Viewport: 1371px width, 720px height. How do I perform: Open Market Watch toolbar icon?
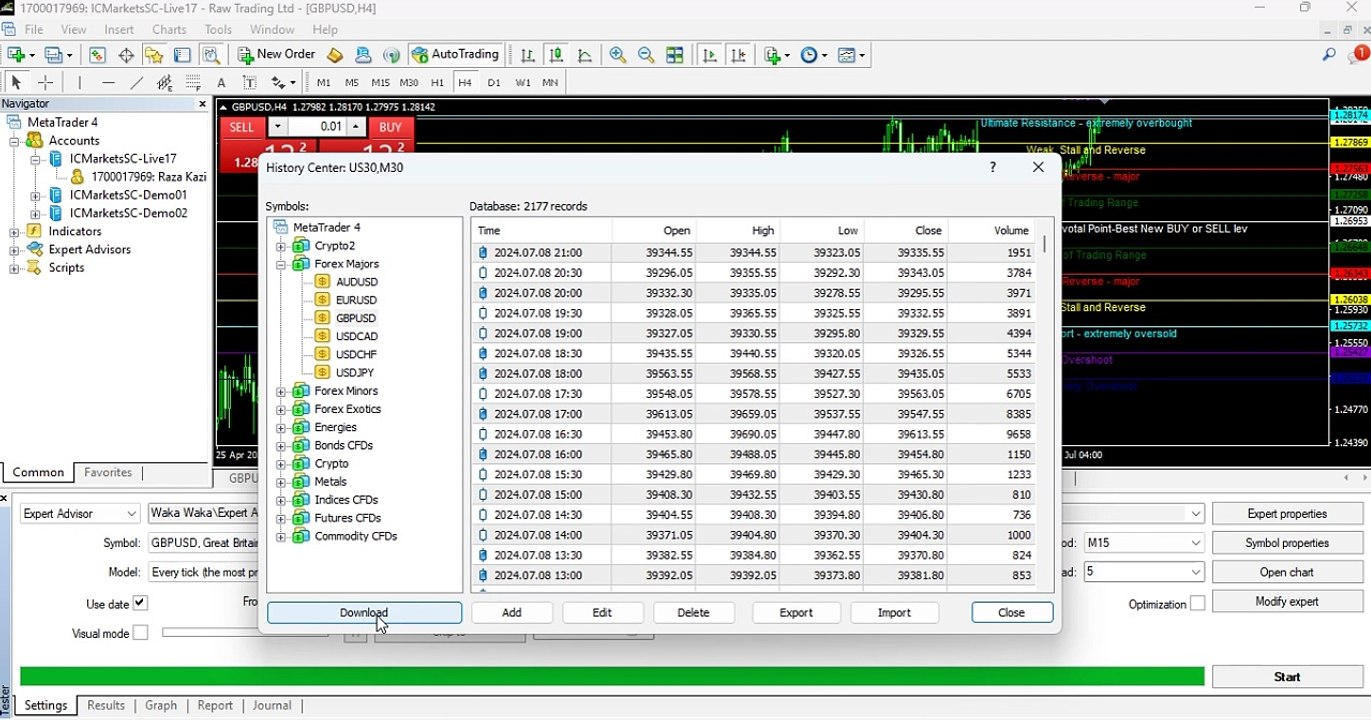[97, 55]
